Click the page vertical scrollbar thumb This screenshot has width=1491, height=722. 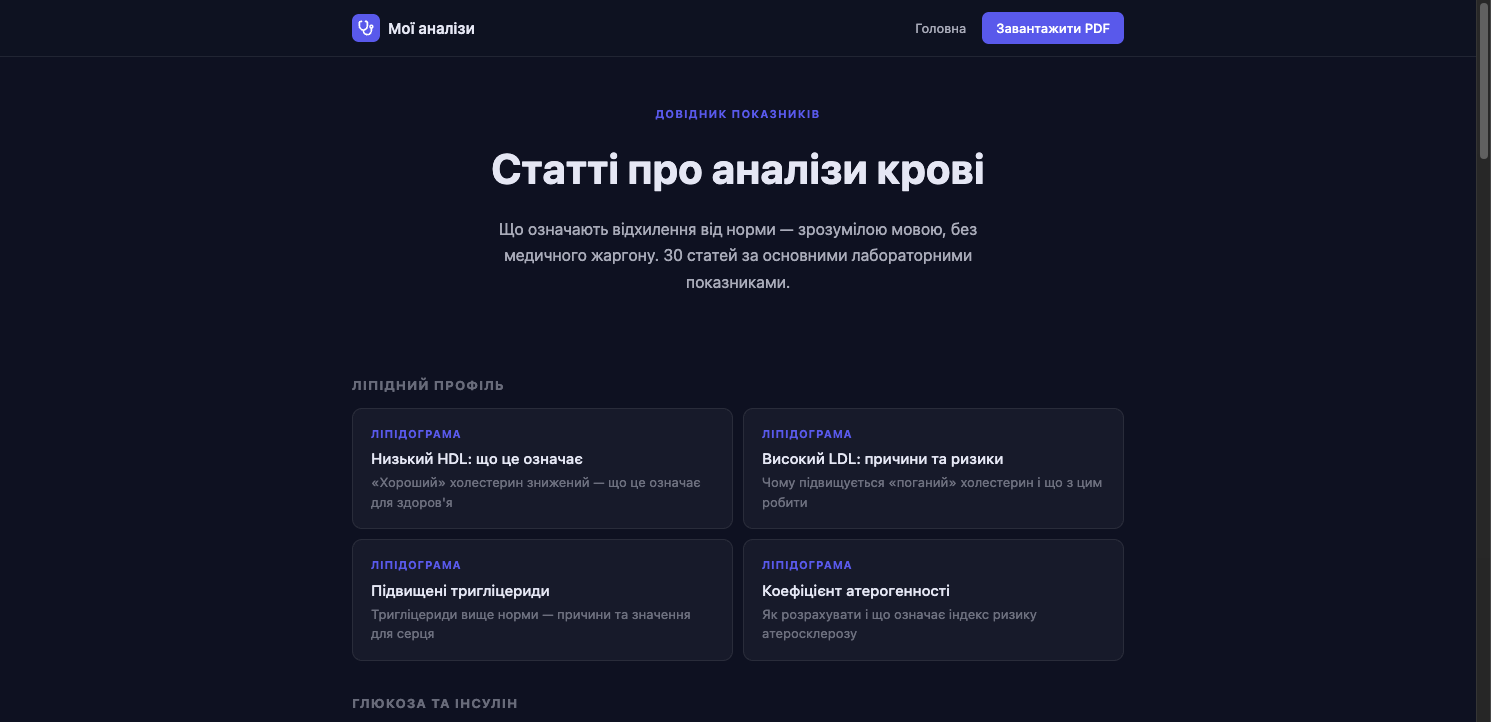1483,80
